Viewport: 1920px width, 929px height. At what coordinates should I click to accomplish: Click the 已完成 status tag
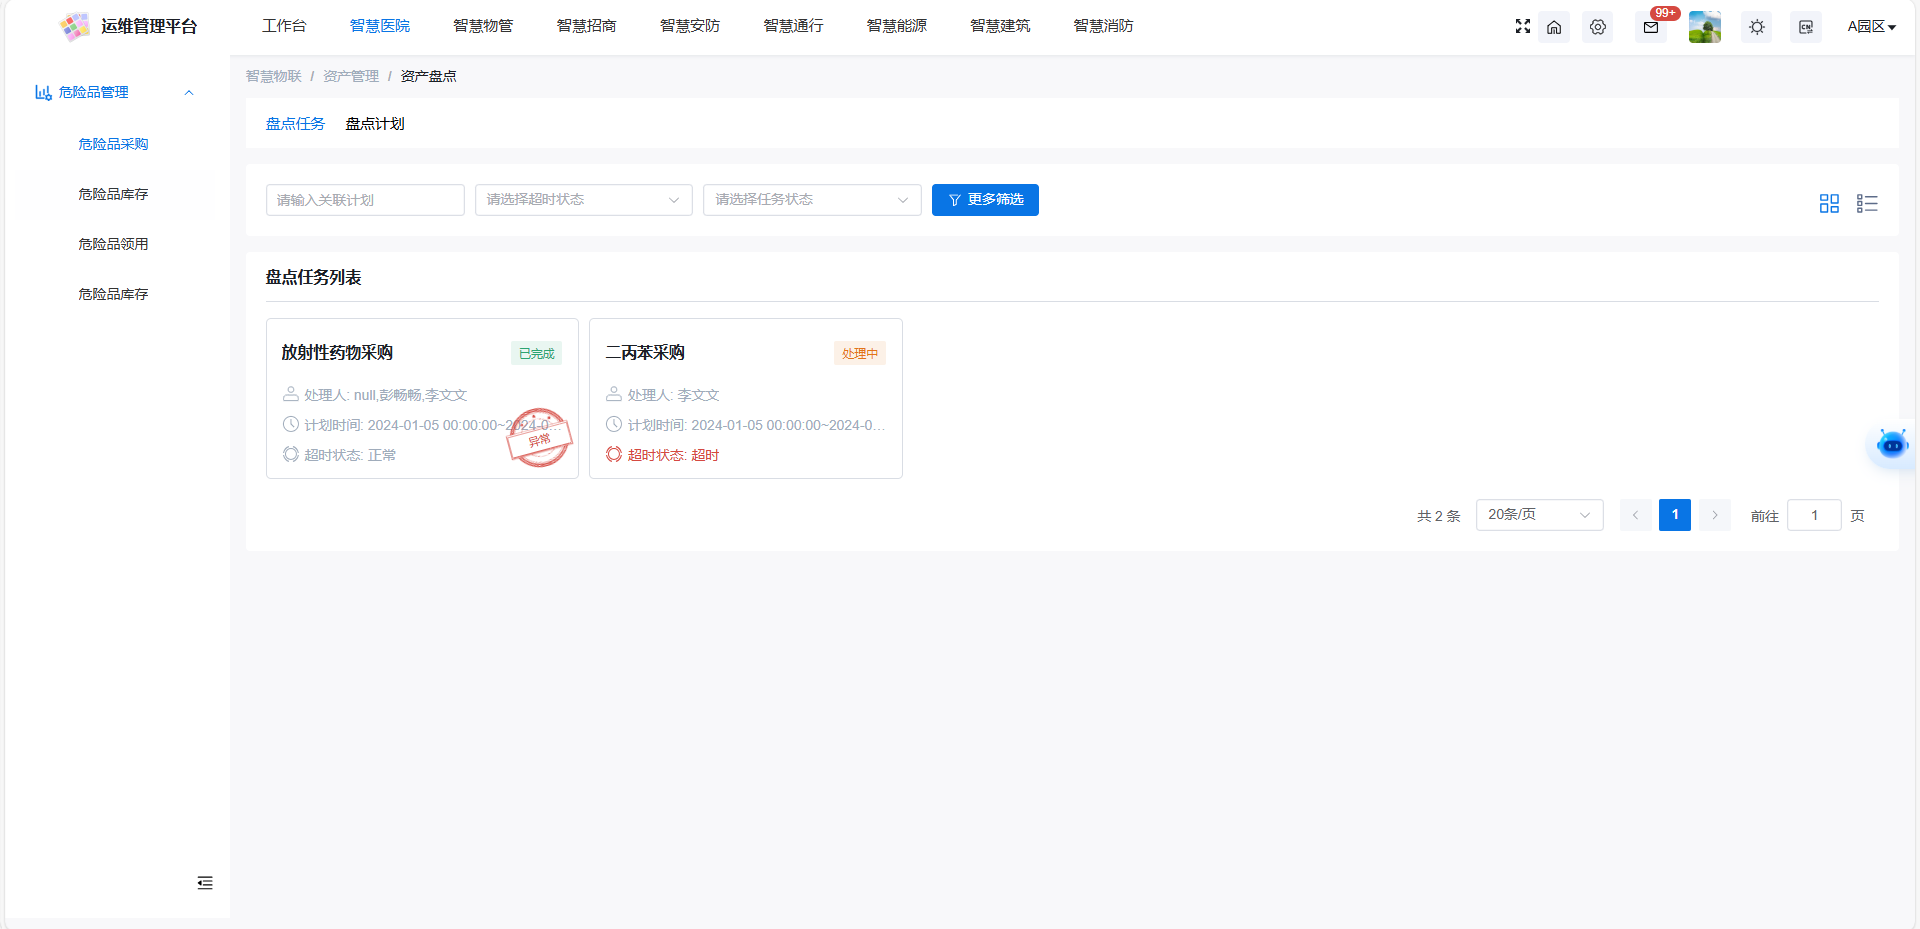point(537,353)
